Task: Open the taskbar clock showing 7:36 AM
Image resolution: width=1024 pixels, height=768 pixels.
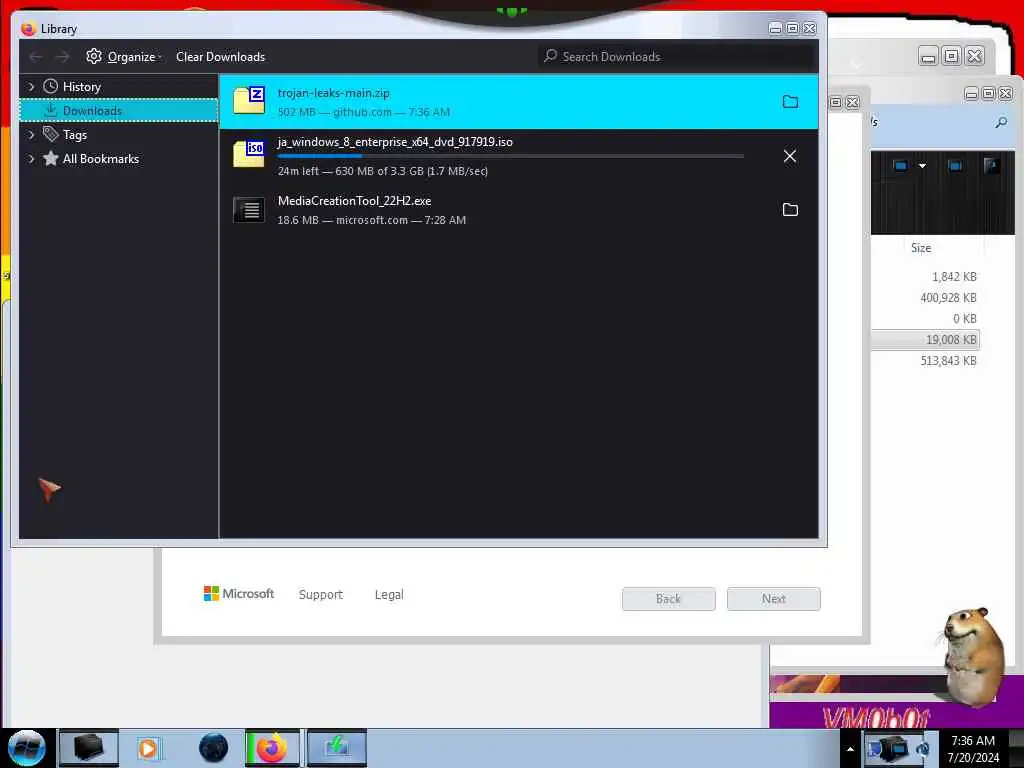Action: 973,749
